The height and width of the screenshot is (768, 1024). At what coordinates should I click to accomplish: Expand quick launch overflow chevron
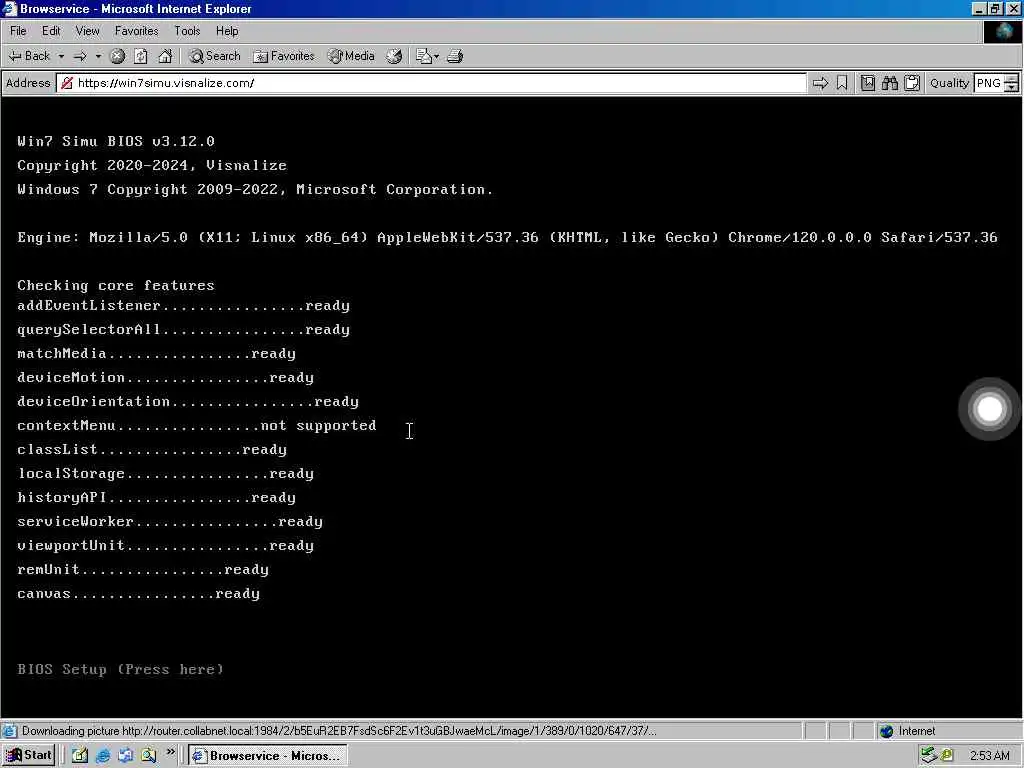170,752
